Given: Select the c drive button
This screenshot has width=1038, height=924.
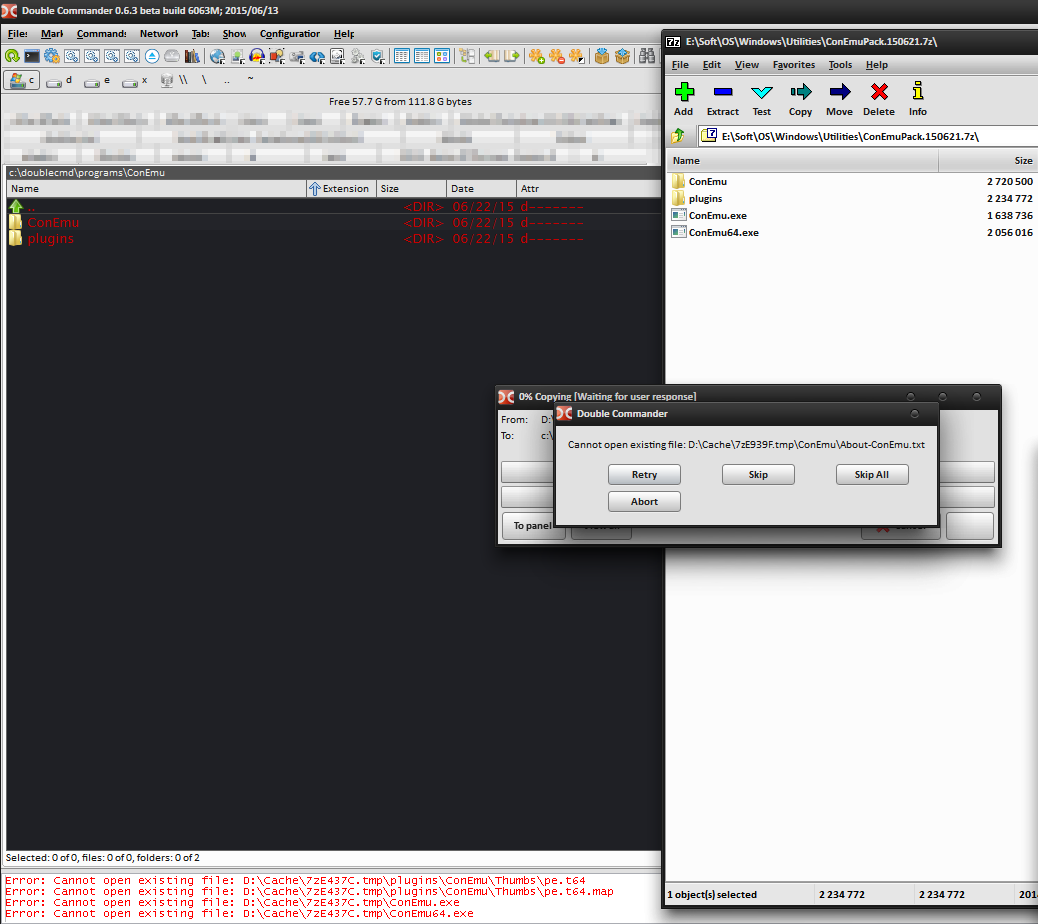Looking at the screenshot, I should tap(22, 80).
